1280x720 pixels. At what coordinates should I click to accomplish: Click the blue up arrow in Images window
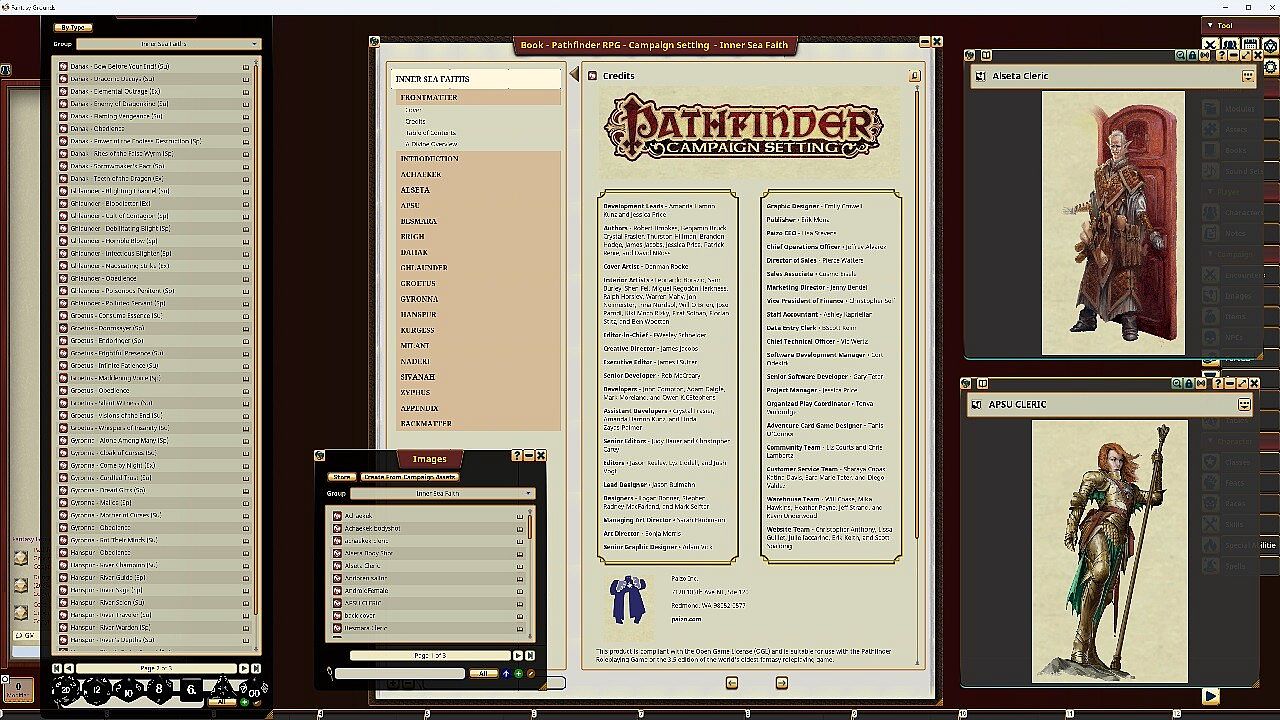(x=506, y=674)
